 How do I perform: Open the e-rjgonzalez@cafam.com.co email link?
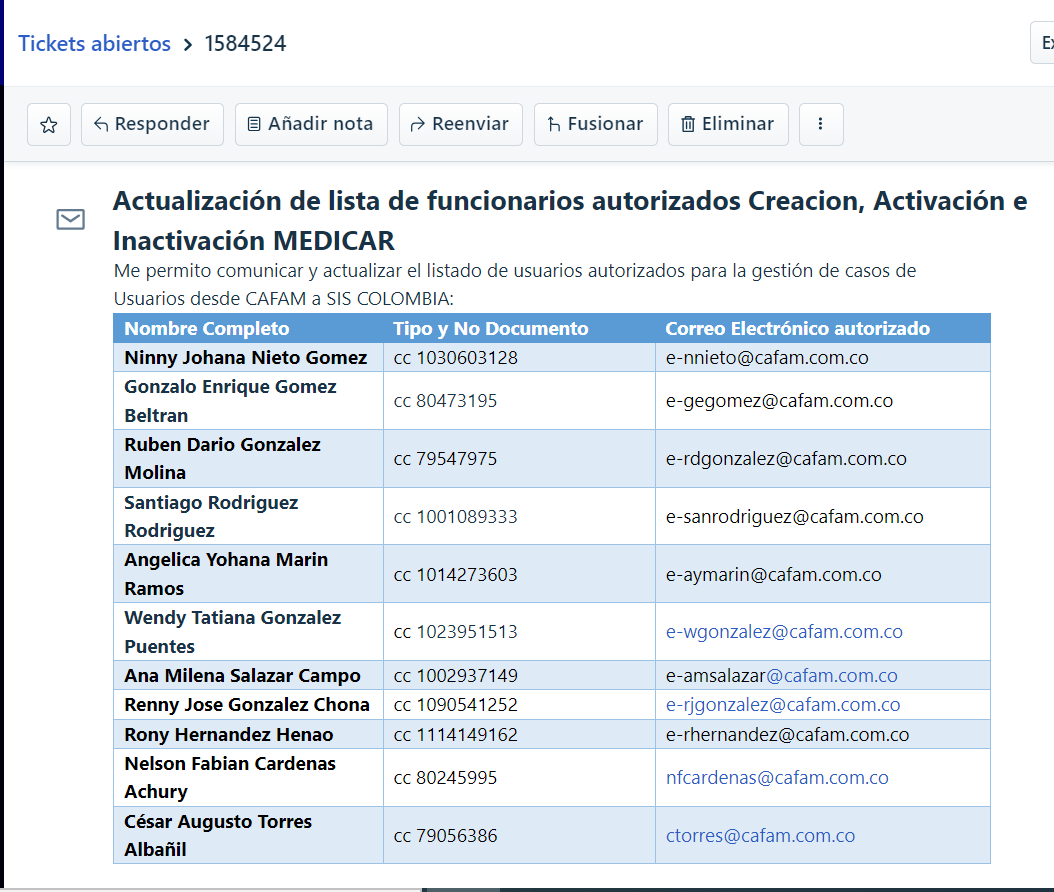782,704
